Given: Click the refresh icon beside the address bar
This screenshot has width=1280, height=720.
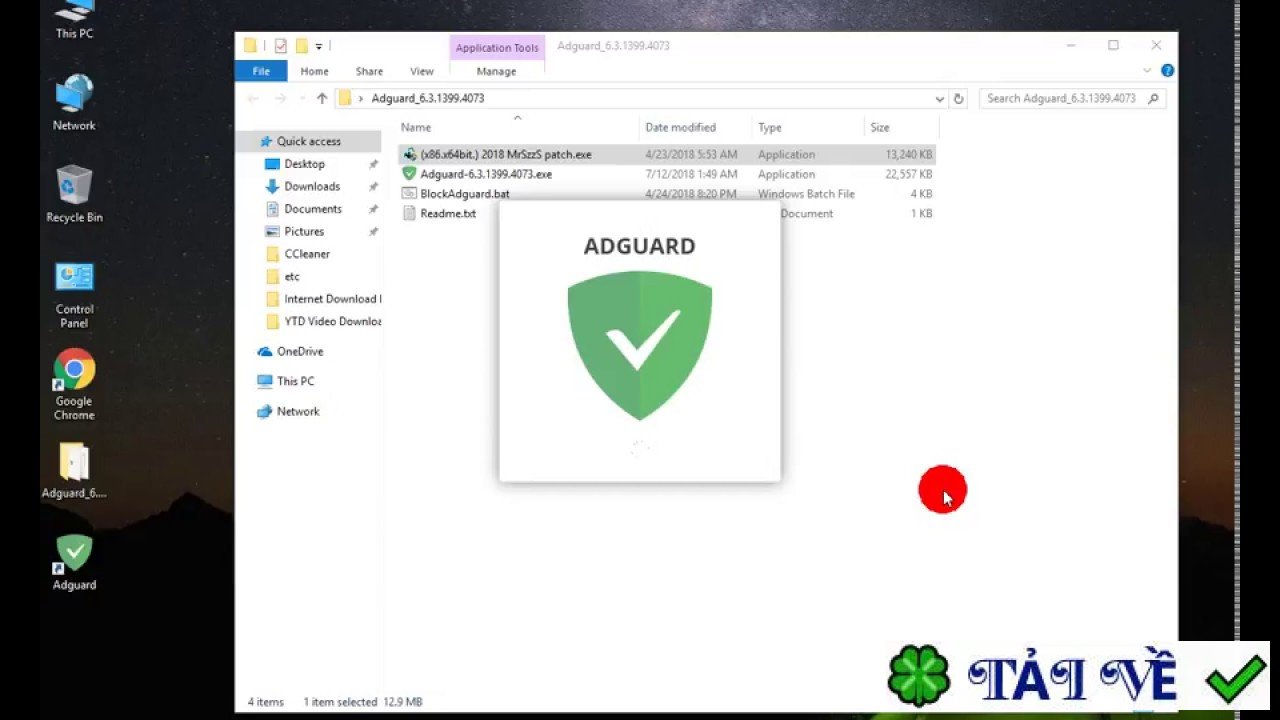Looking at the screenshot, I should [957, 98].
